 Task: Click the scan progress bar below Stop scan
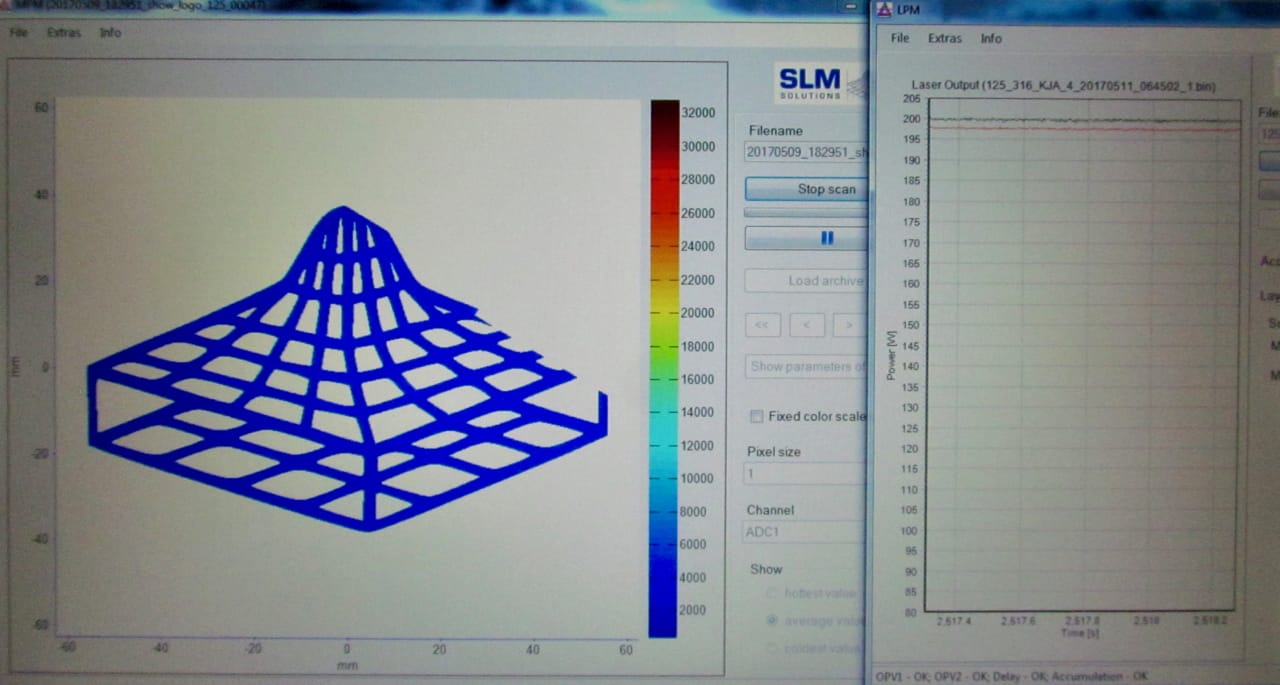tap(806, 212)
